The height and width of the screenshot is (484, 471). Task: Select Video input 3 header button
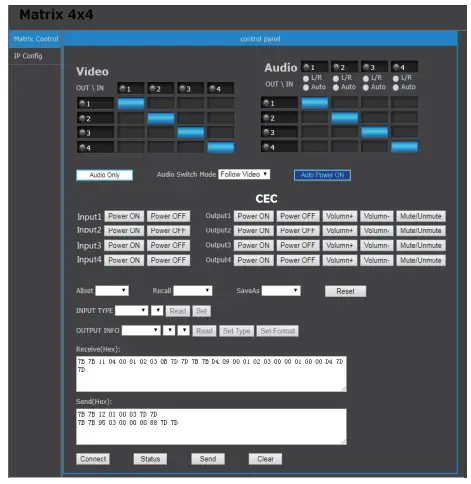pyautogui.click(x=191, y=88)
